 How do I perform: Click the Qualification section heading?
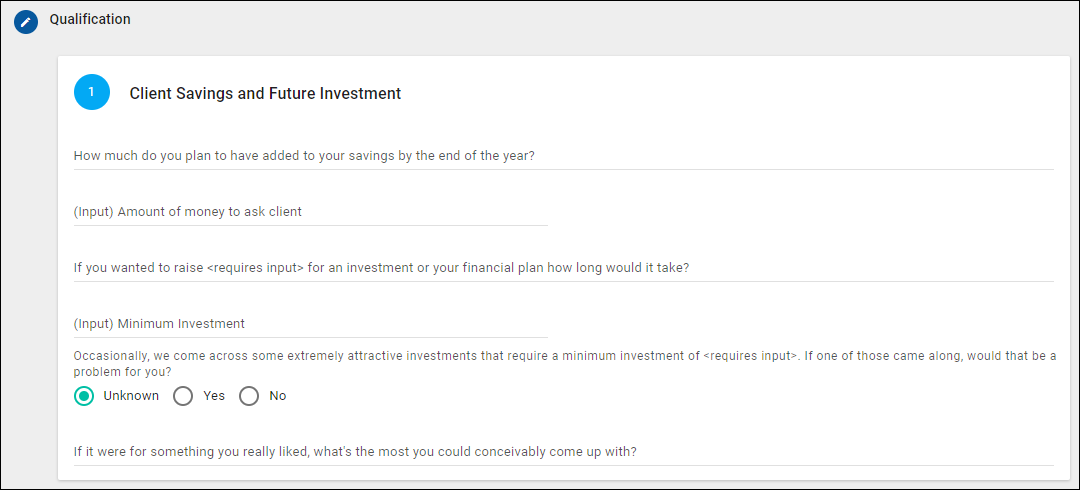90,19
